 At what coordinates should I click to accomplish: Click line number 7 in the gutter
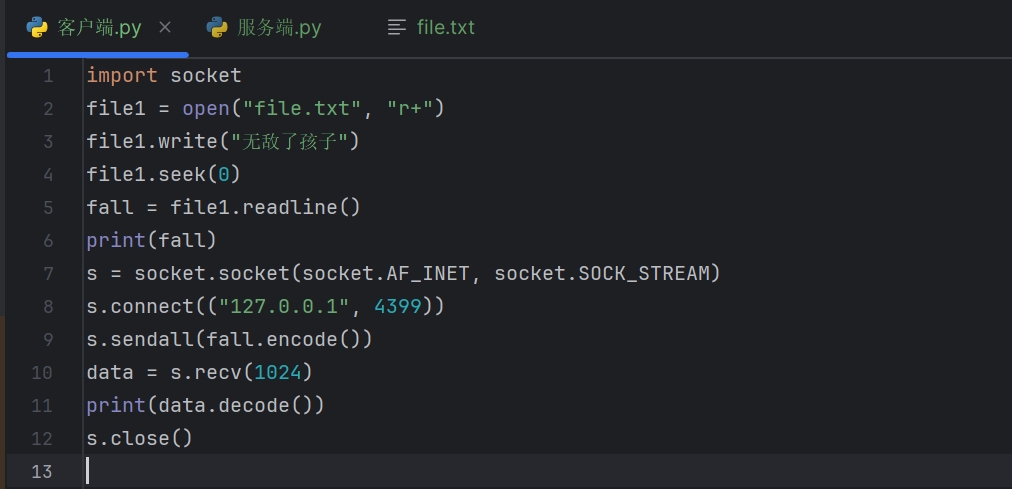point(48,273)
